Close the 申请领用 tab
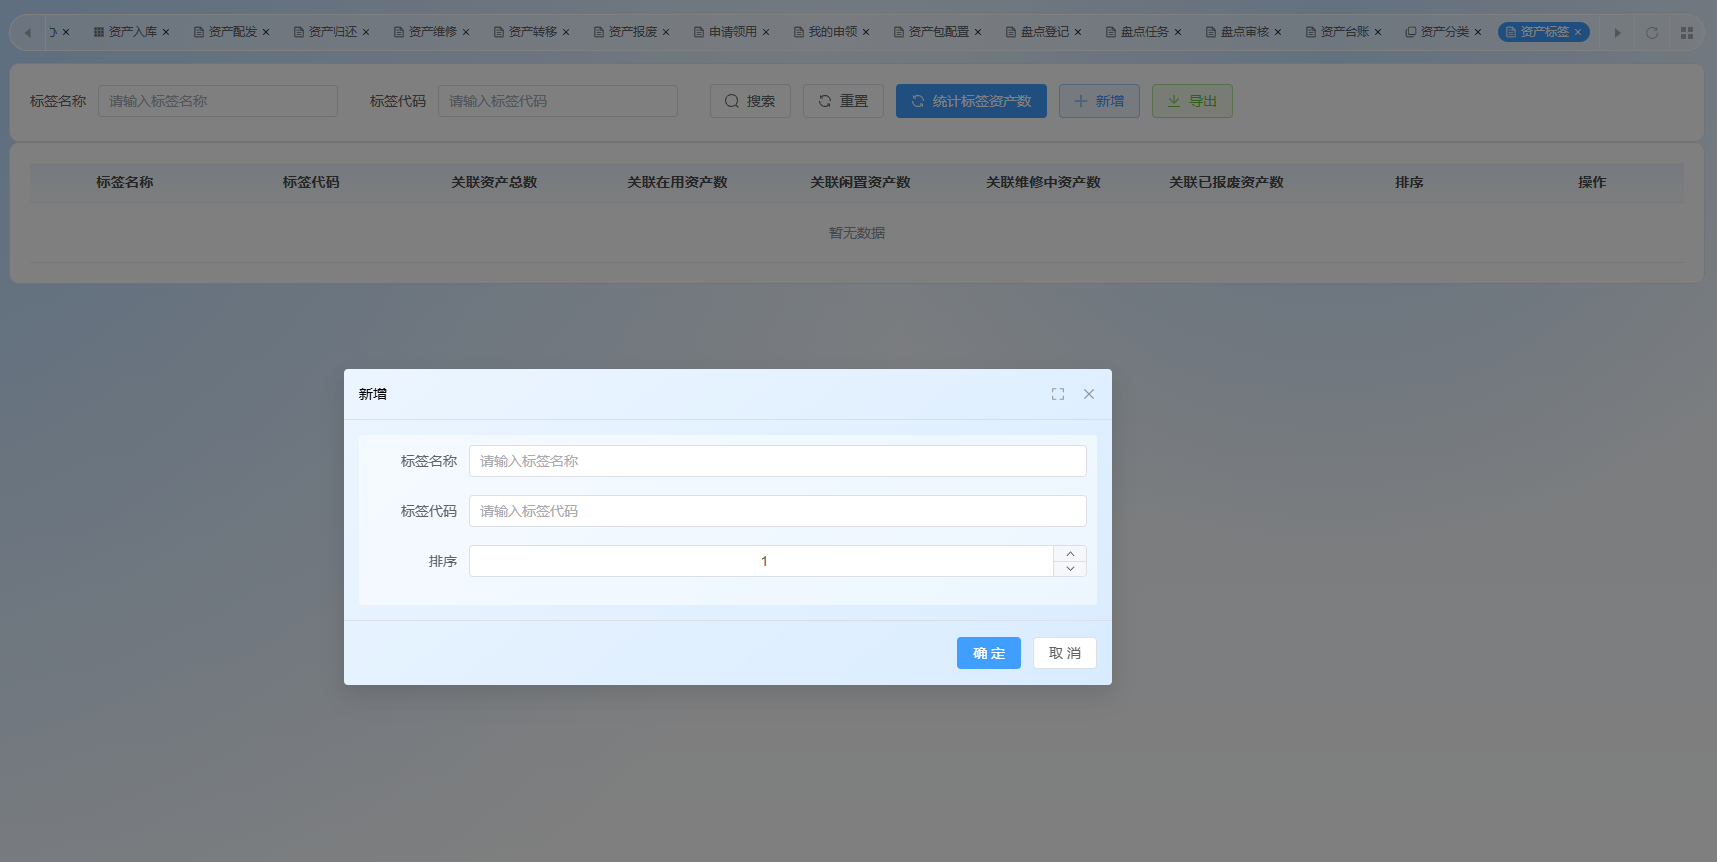The width and height of the screenshot is (1717, 862). point(766,32)
